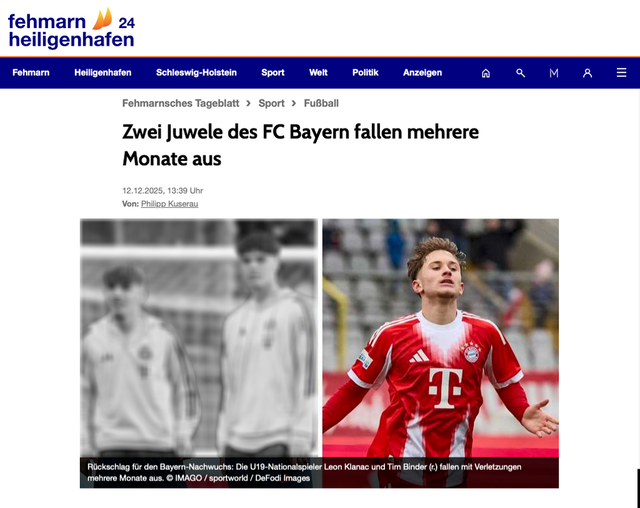Click the Sport breadcrumb link
This screenshot has height=508, width=640.
[271, 103]
